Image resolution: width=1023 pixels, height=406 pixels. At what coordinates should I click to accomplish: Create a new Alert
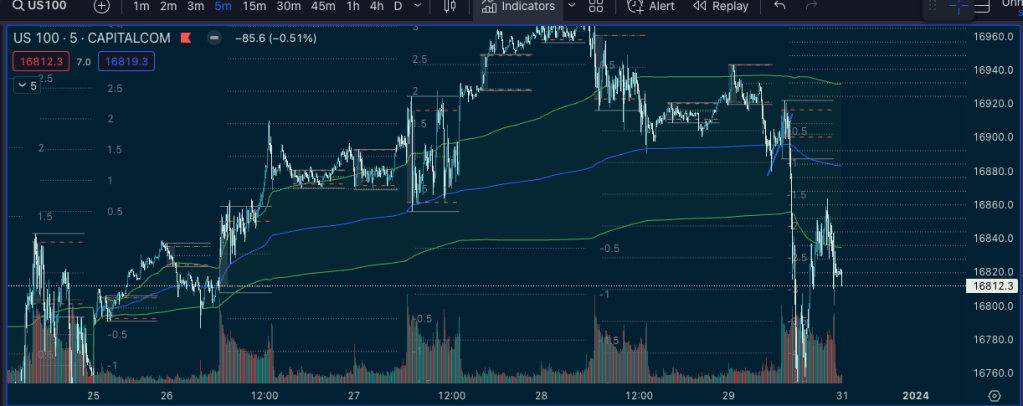click(x=651, y=6)
